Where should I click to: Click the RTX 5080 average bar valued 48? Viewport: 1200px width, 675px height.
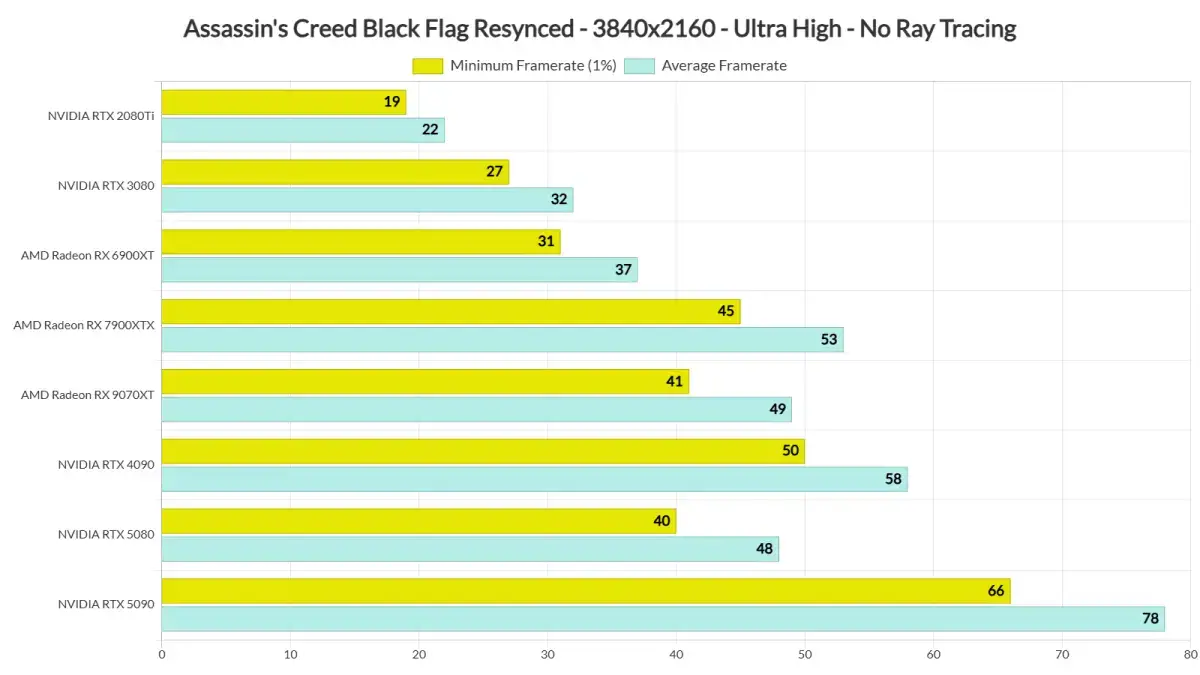click(x=470, y=549)
